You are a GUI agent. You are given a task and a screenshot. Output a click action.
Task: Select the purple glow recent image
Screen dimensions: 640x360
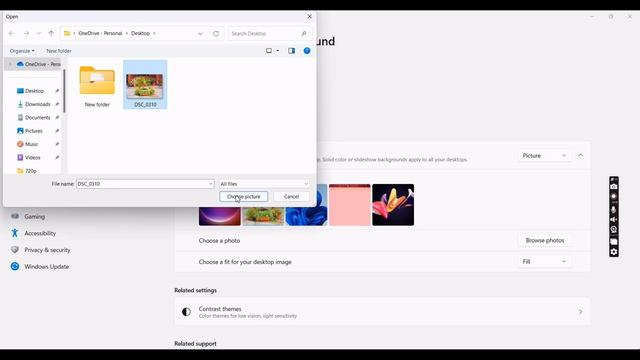click(x=220, y=217)
